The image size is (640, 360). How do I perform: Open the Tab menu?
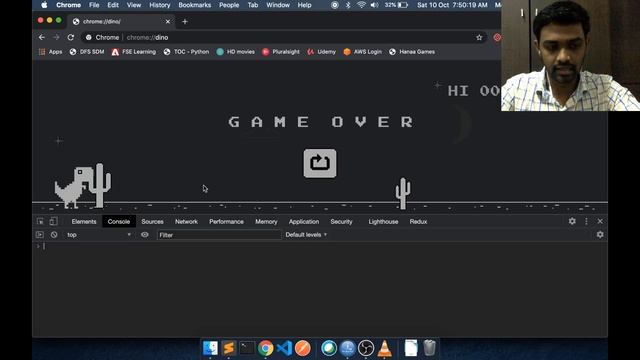tap(253, 5)
